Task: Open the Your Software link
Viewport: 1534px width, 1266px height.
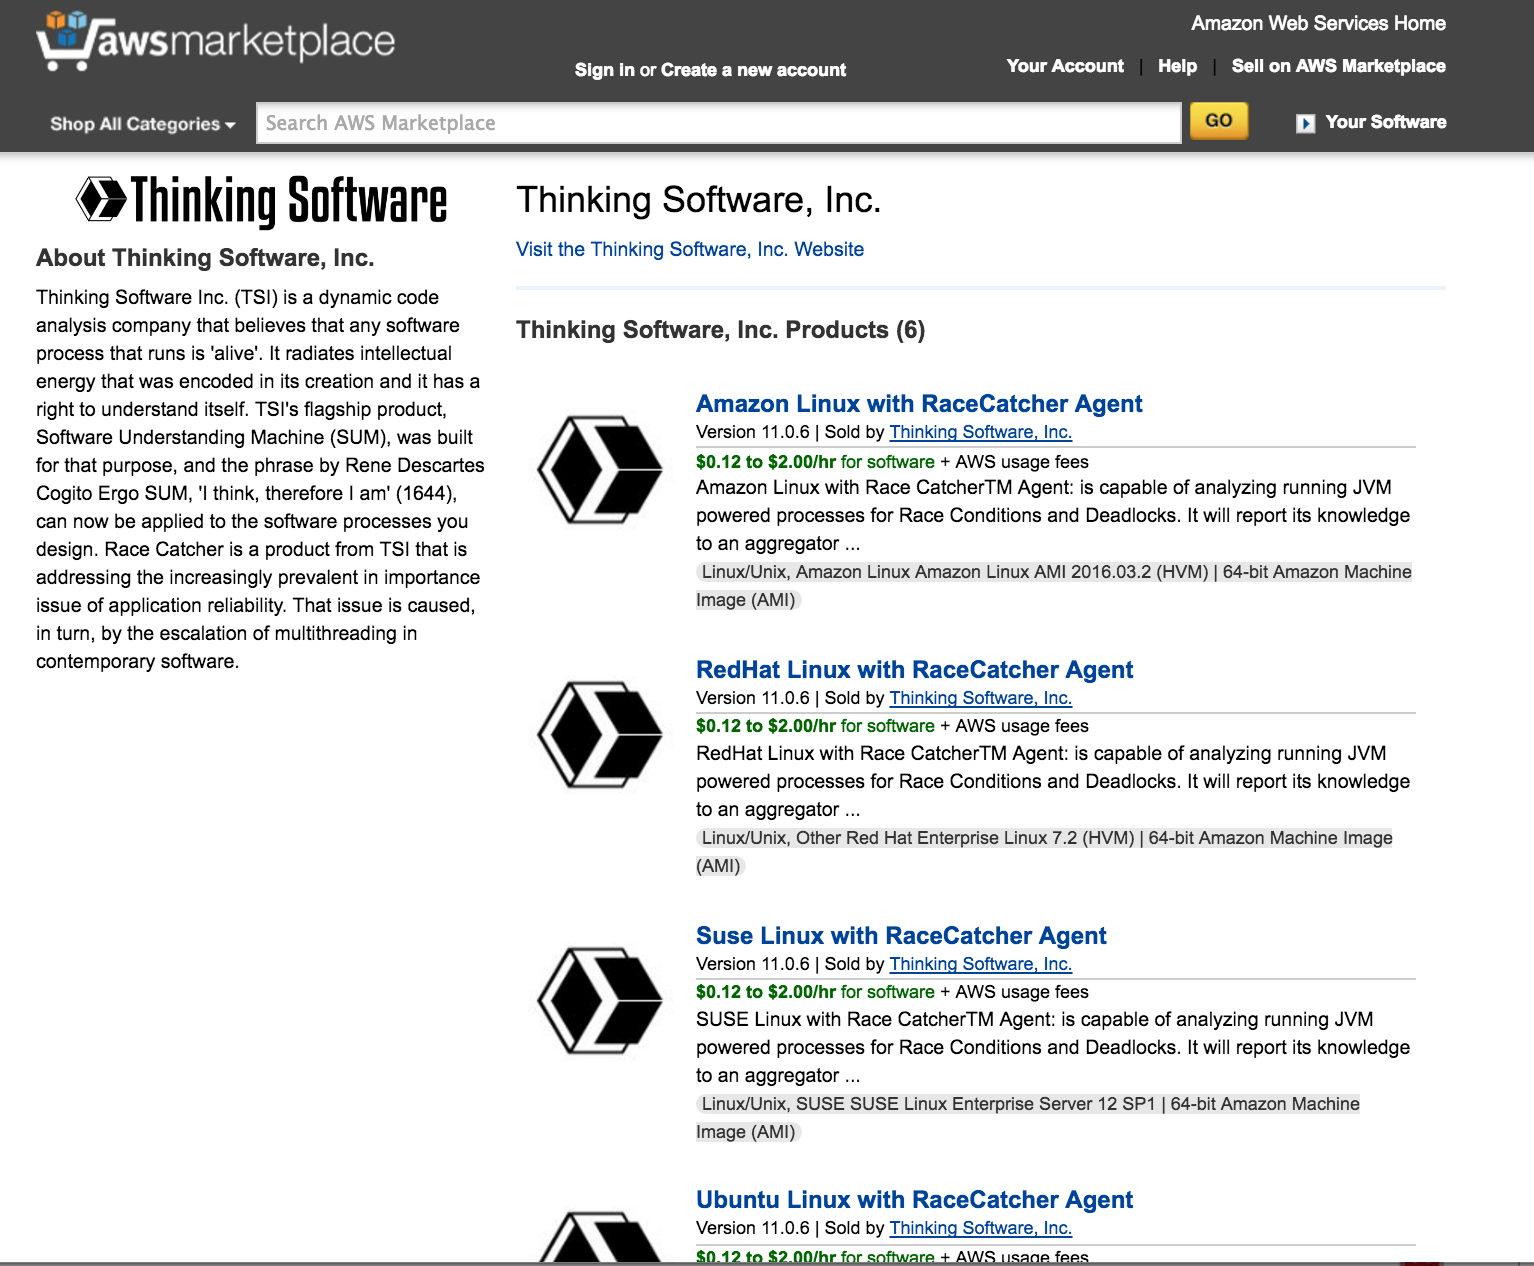Action: pos(1386,122)
